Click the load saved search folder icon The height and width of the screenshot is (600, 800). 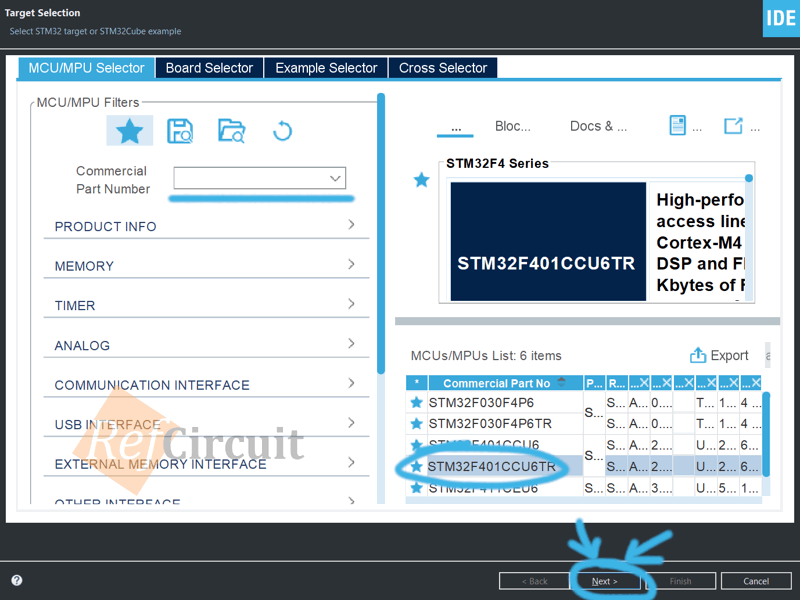(x=232, y=131)
